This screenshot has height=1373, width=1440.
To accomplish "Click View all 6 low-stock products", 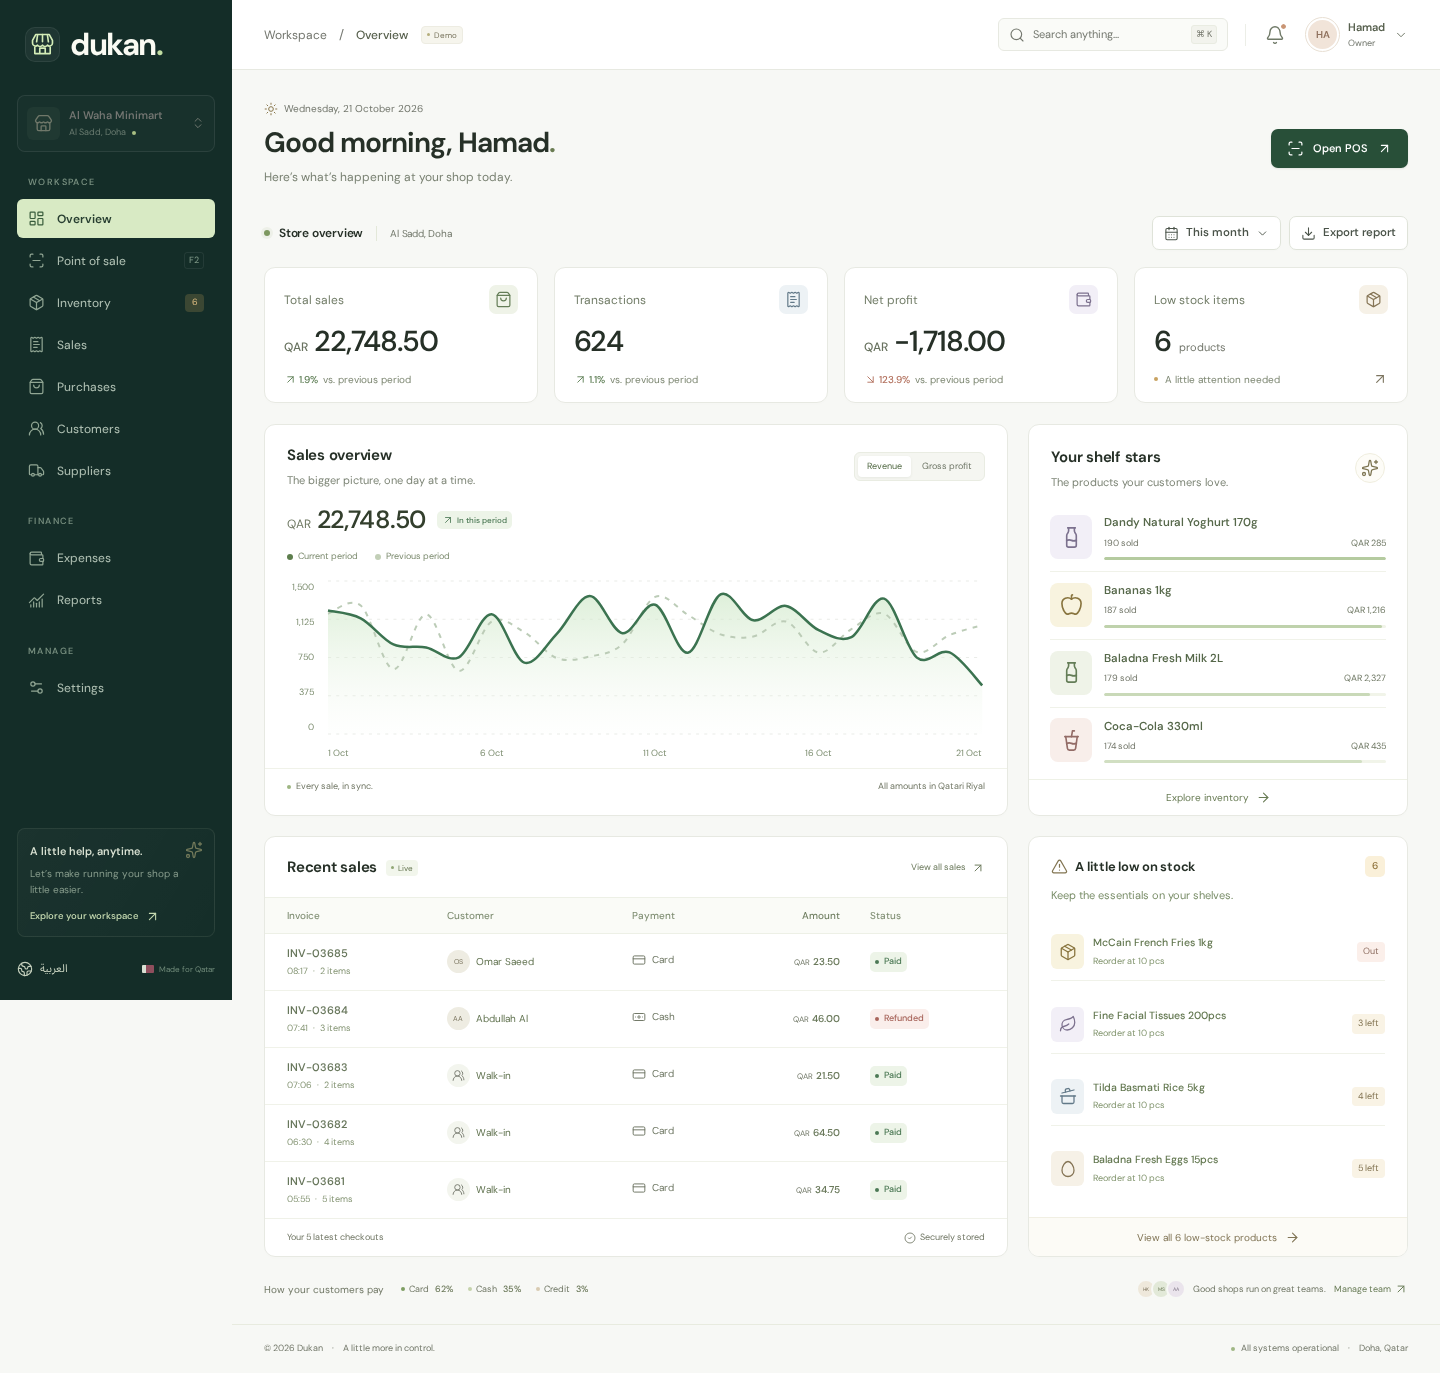I will [x=1217, y=1238].
